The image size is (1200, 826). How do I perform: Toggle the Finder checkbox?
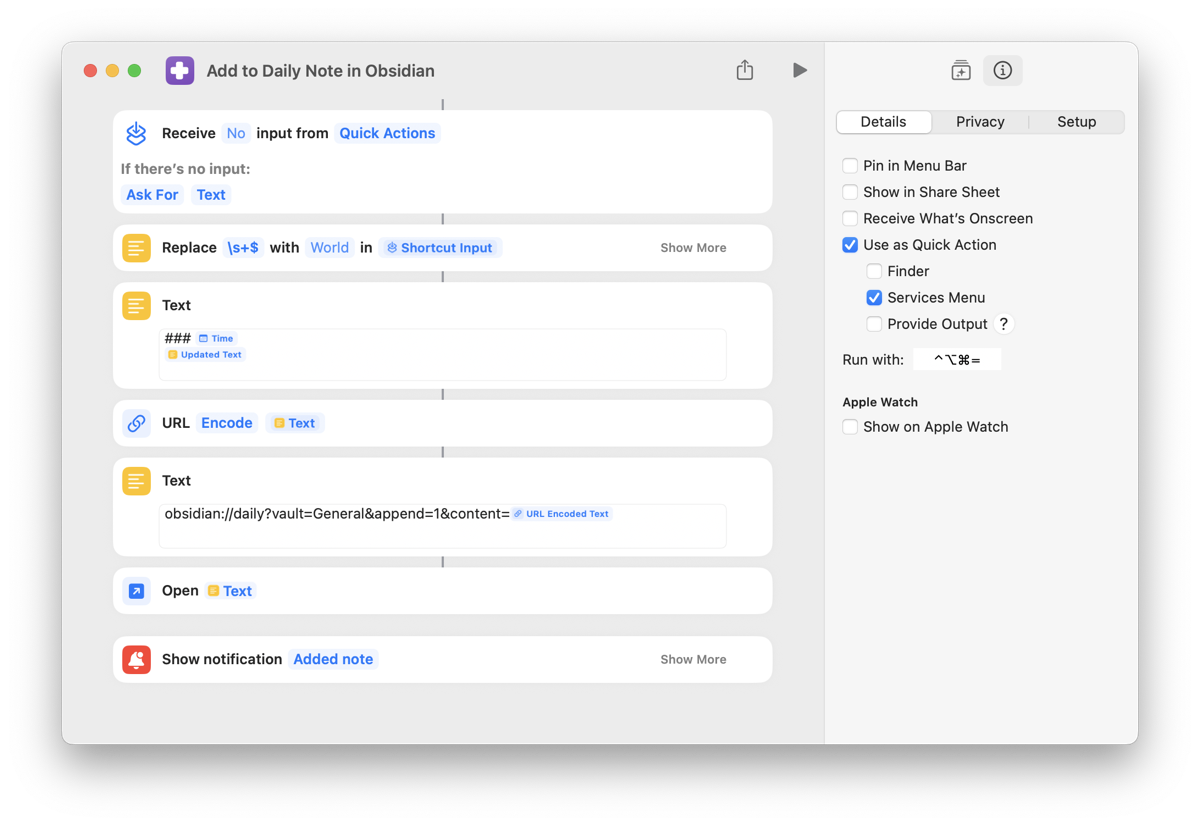[874, 271]
